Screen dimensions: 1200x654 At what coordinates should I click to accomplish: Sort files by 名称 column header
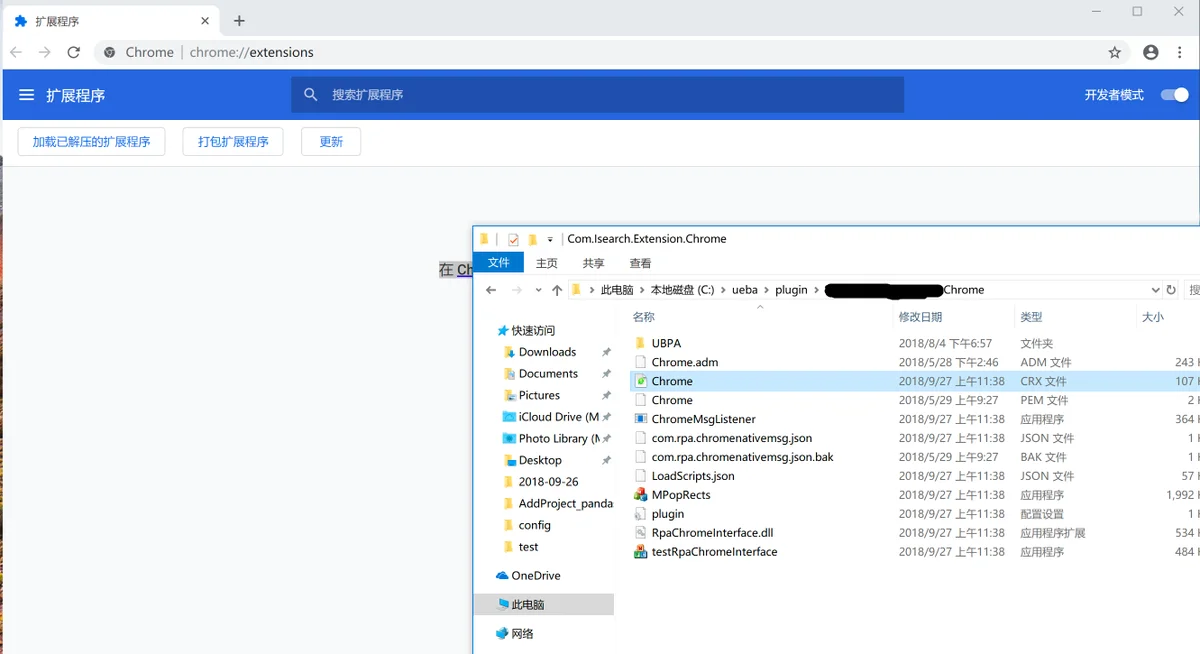click(643, 317)
